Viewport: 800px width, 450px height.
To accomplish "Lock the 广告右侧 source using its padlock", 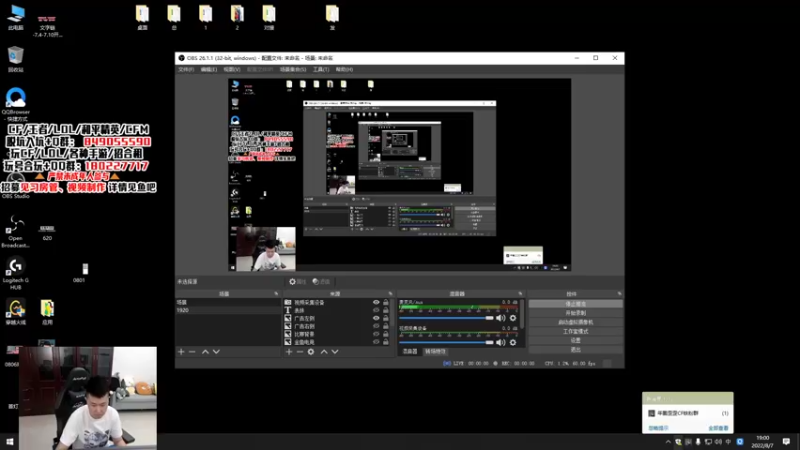I will (x=386, y=326).
